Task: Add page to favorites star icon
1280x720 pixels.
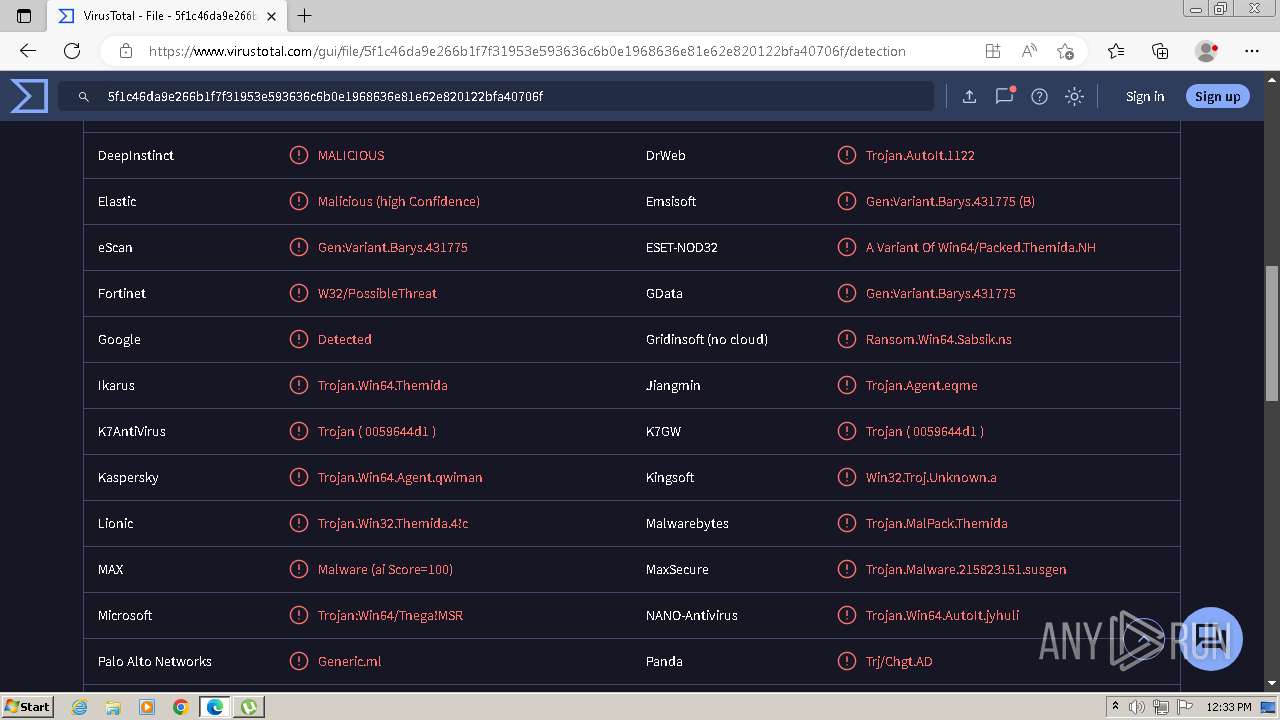Action: click(1065, 51)
